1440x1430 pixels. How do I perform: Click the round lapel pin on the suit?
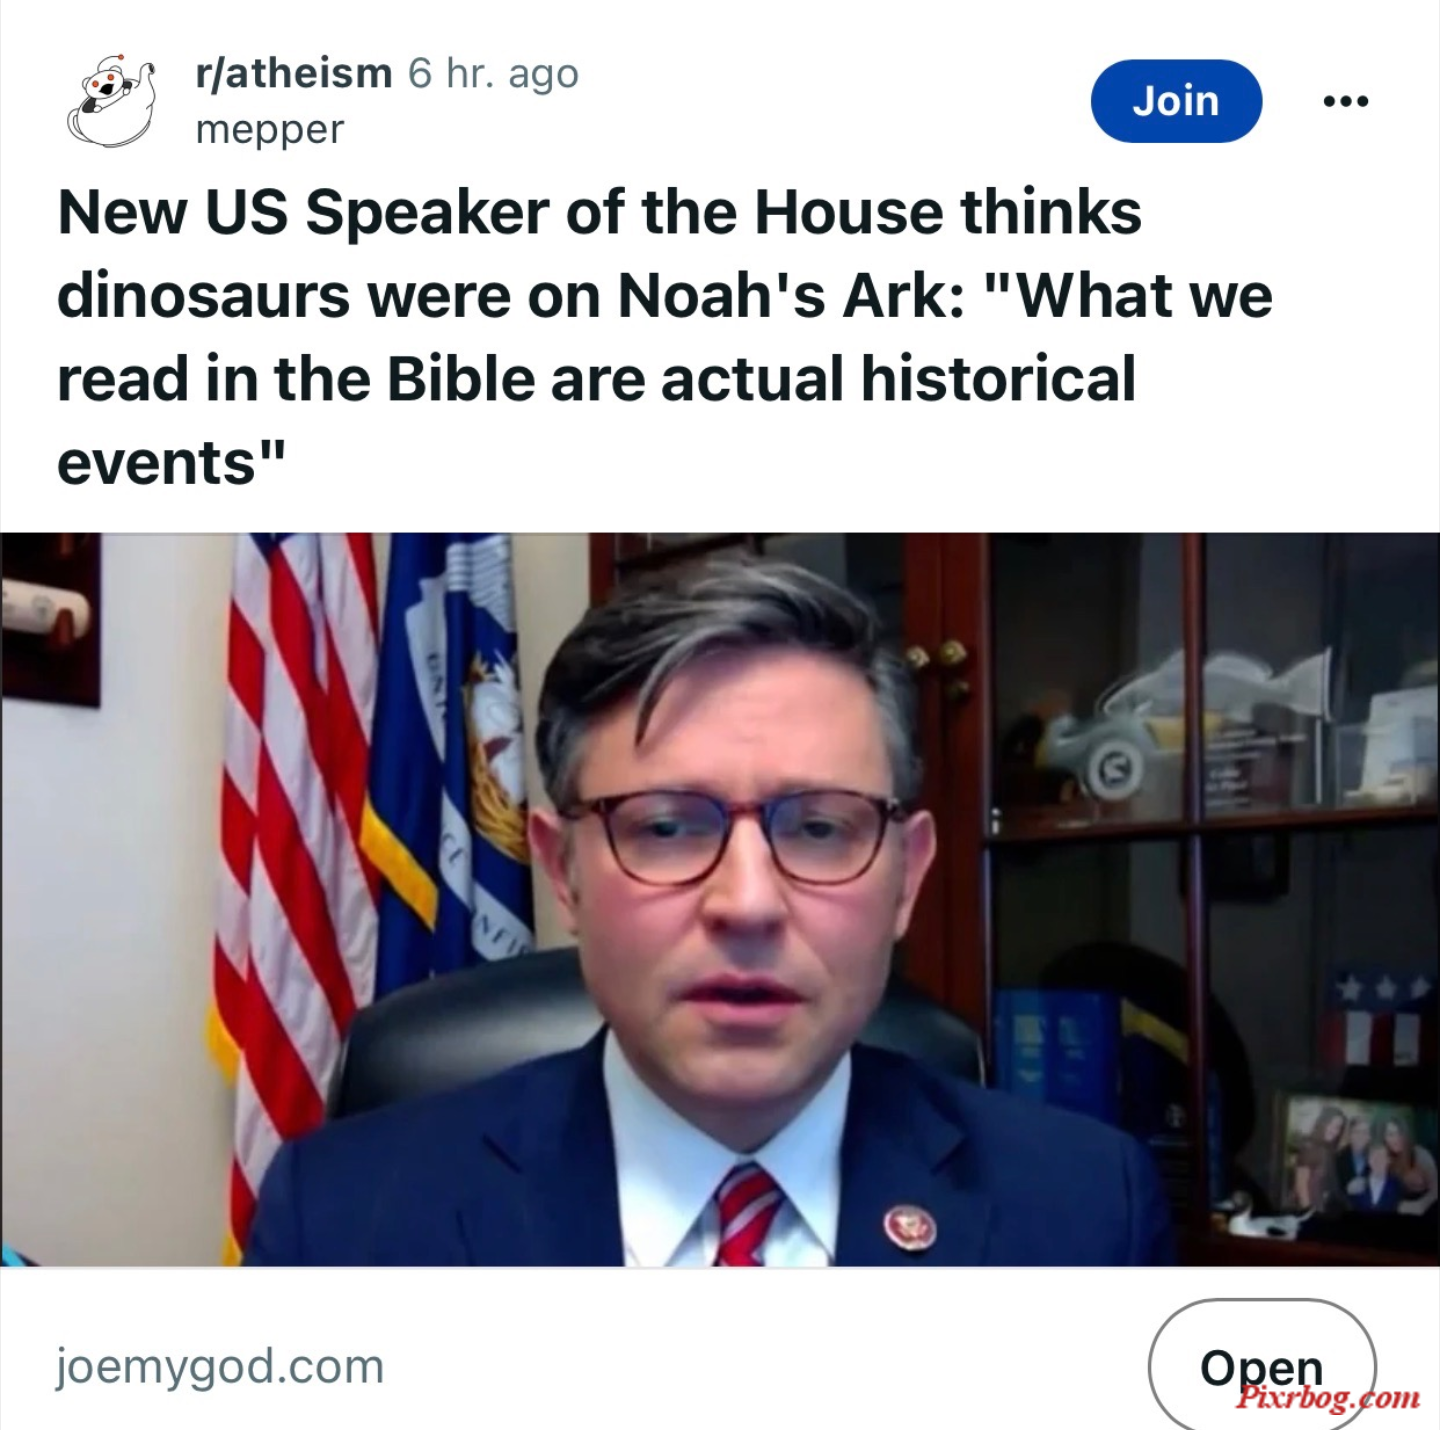(x=909, y=1227)
